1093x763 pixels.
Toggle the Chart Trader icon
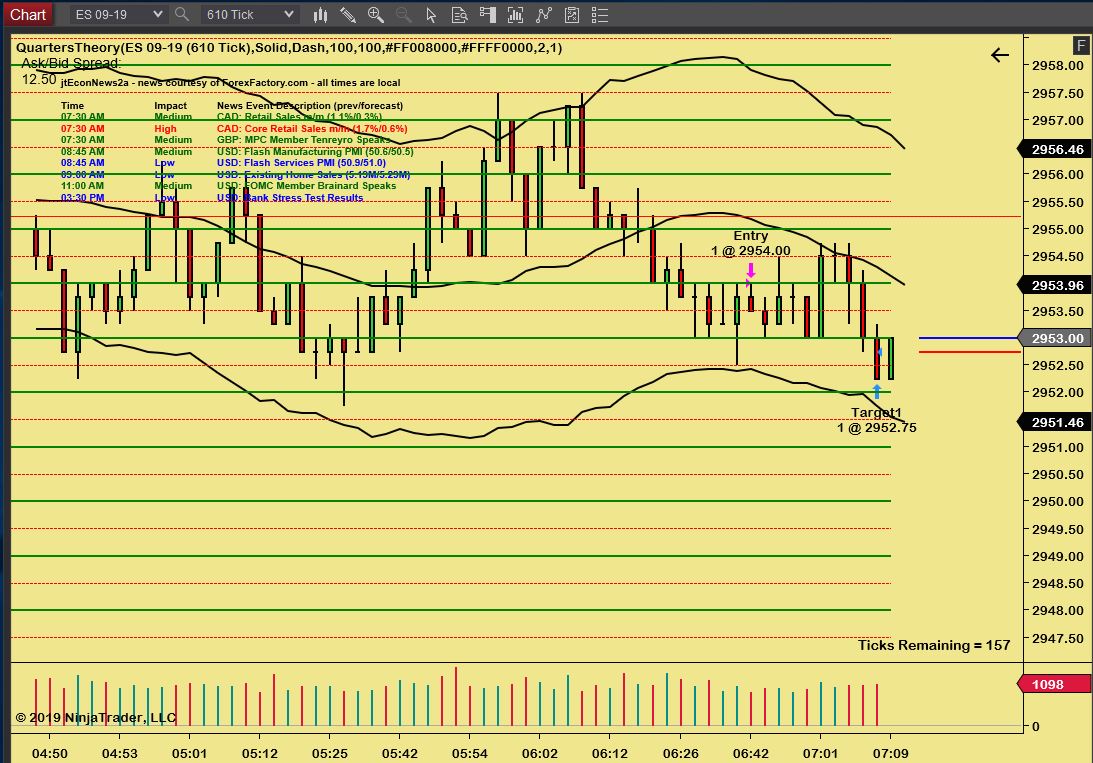tap(487, 15)
